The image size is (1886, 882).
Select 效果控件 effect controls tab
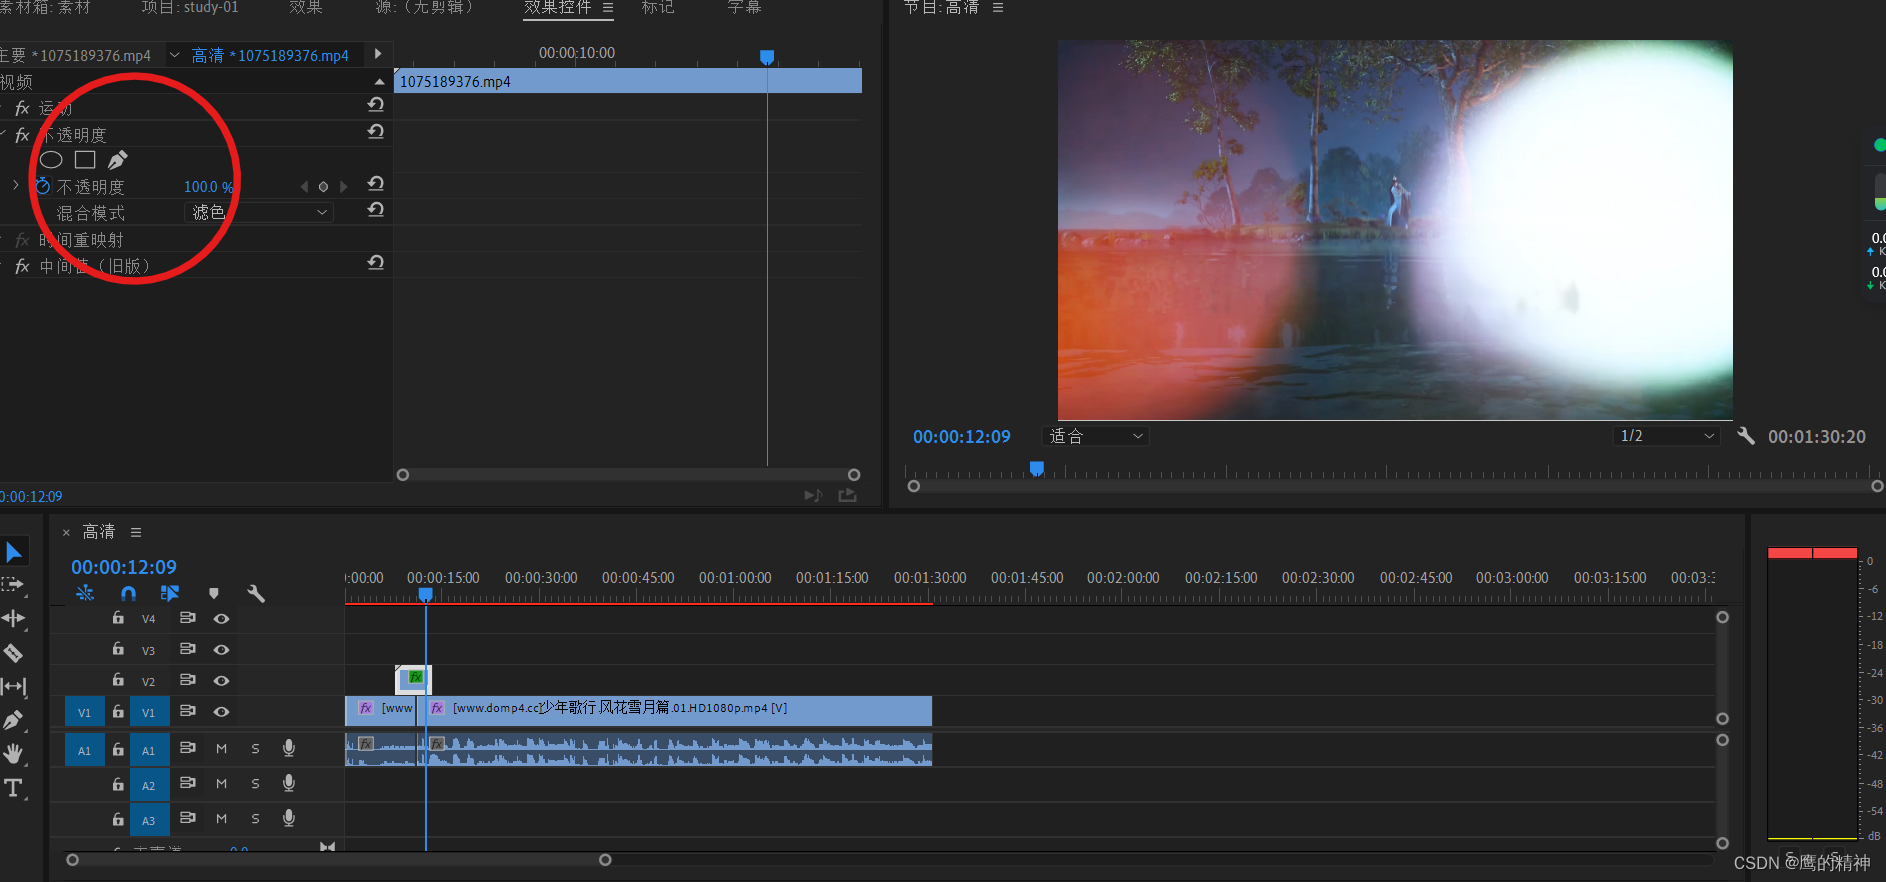pos(557,7)
